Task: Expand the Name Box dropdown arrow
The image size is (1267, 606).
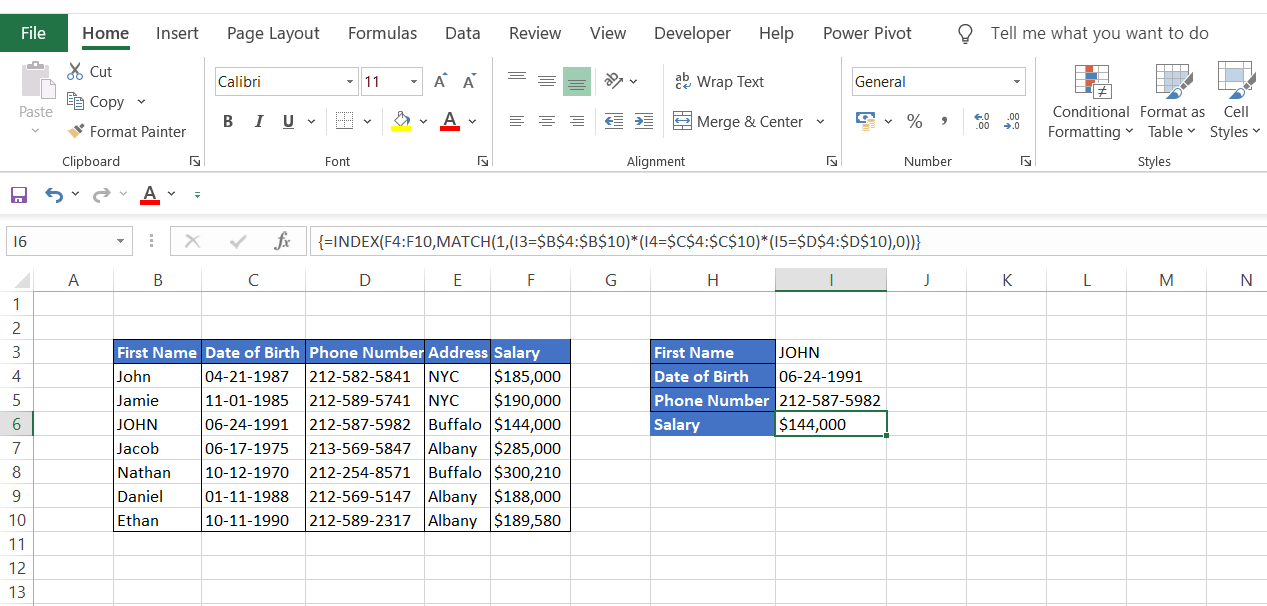Action: click(120, 241)
